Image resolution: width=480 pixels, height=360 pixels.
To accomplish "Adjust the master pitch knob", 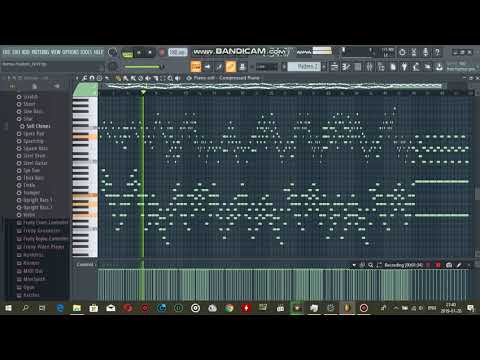I will (113, 66).
